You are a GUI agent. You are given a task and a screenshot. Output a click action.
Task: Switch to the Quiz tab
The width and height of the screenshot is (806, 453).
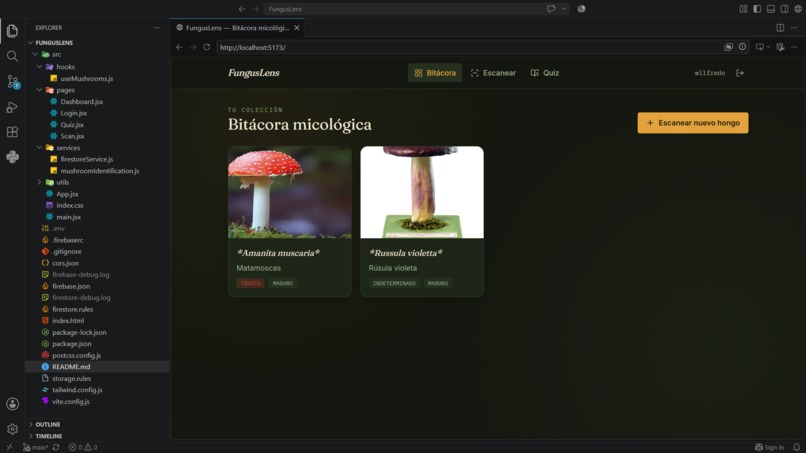(545, 73)
